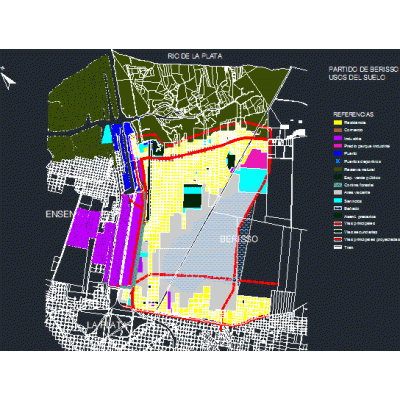
Task: Click the 'BERISSO' map label
Action: tap(239, 239)
